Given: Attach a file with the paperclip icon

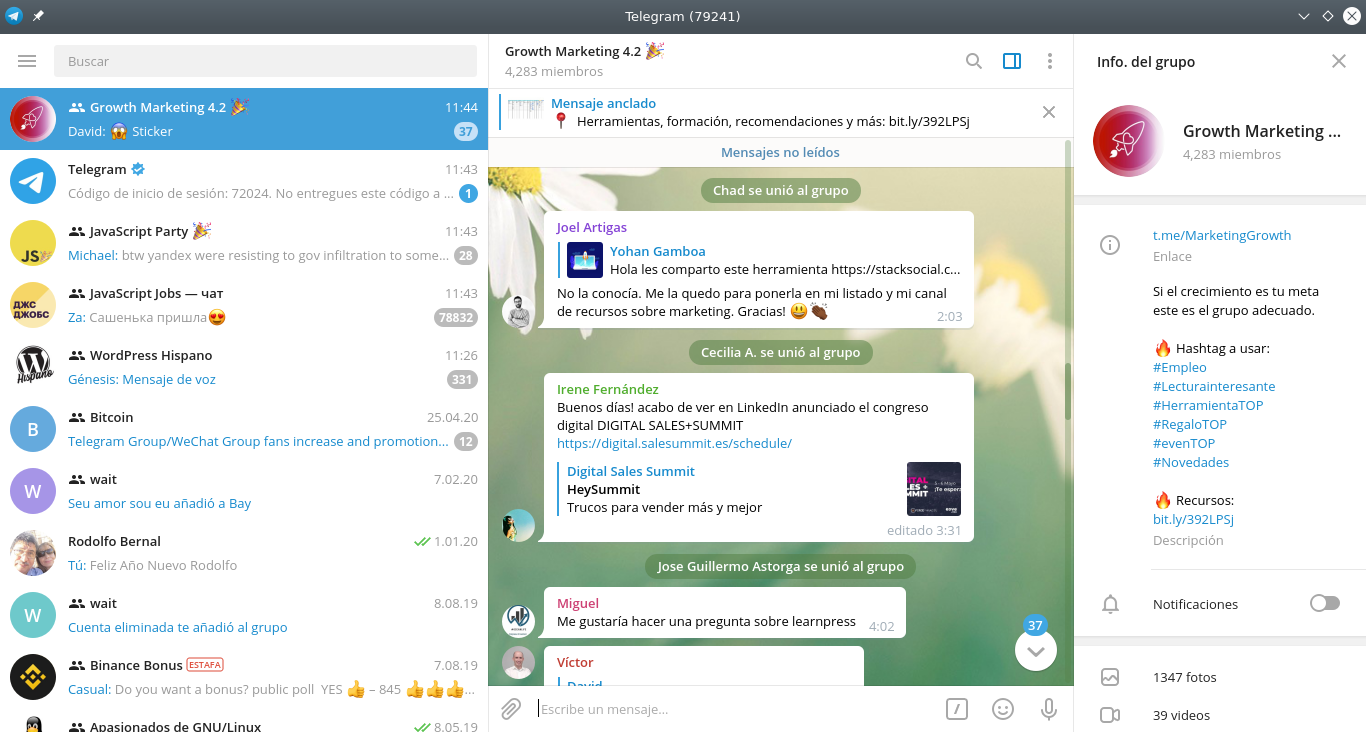Looking at the screenshot, I should point(511,709).
